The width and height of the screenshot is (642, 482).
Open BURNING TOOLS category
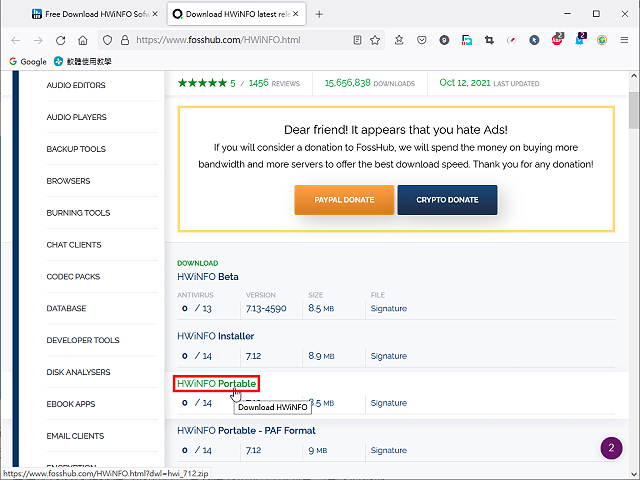78,213
